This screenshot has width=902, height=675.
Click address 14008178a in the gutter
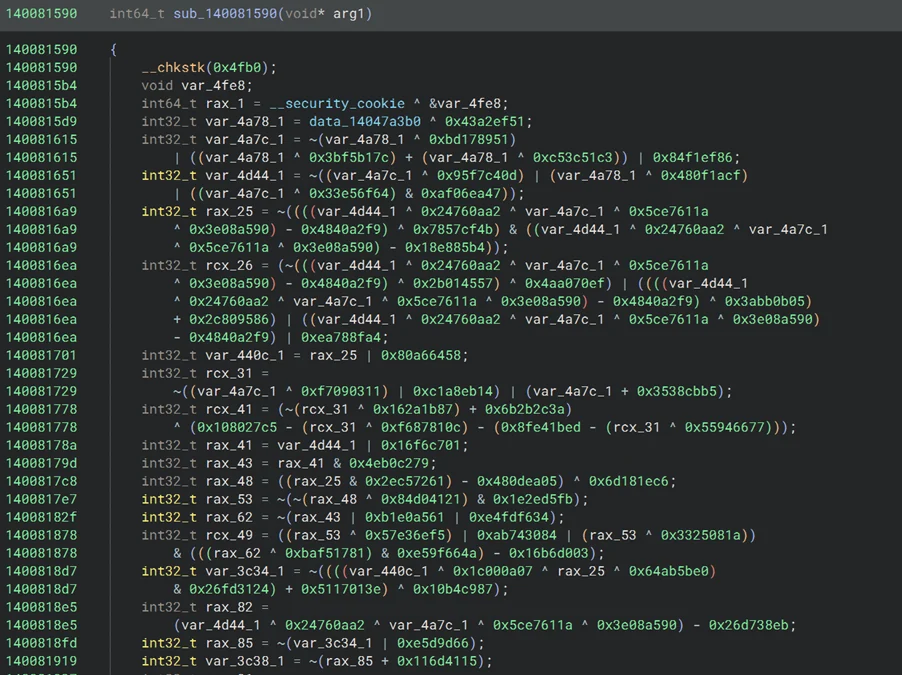click(41, 445)
